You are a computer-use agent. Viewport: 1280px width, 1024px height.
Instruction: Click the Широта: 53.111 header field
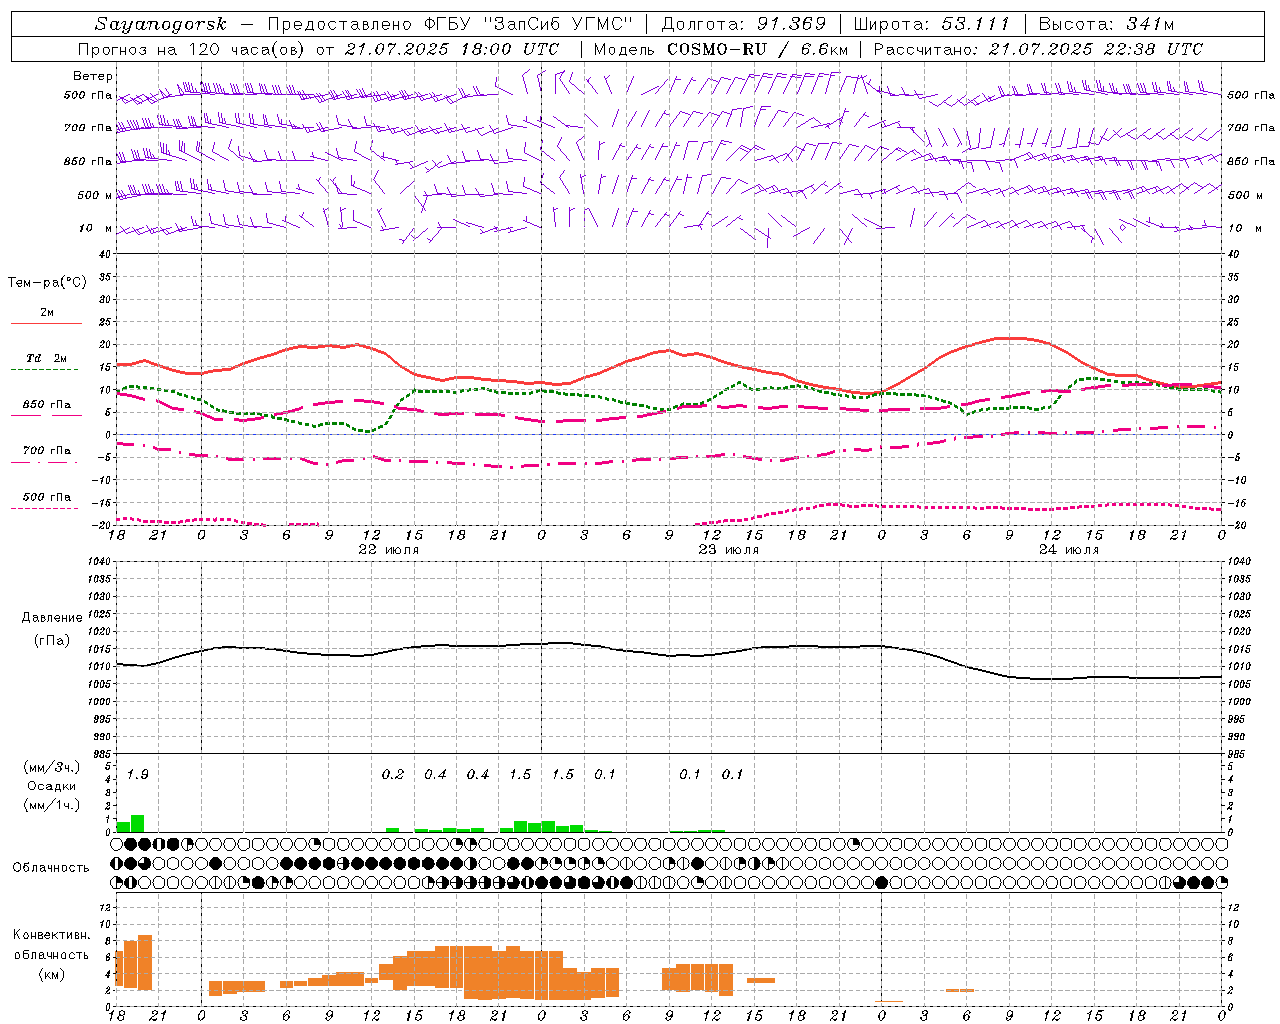(x=931, y=24)
